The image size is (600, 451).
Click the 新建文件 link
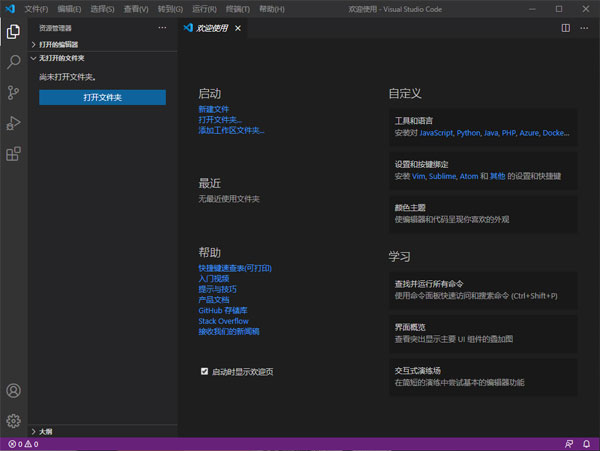coord(213,109)
